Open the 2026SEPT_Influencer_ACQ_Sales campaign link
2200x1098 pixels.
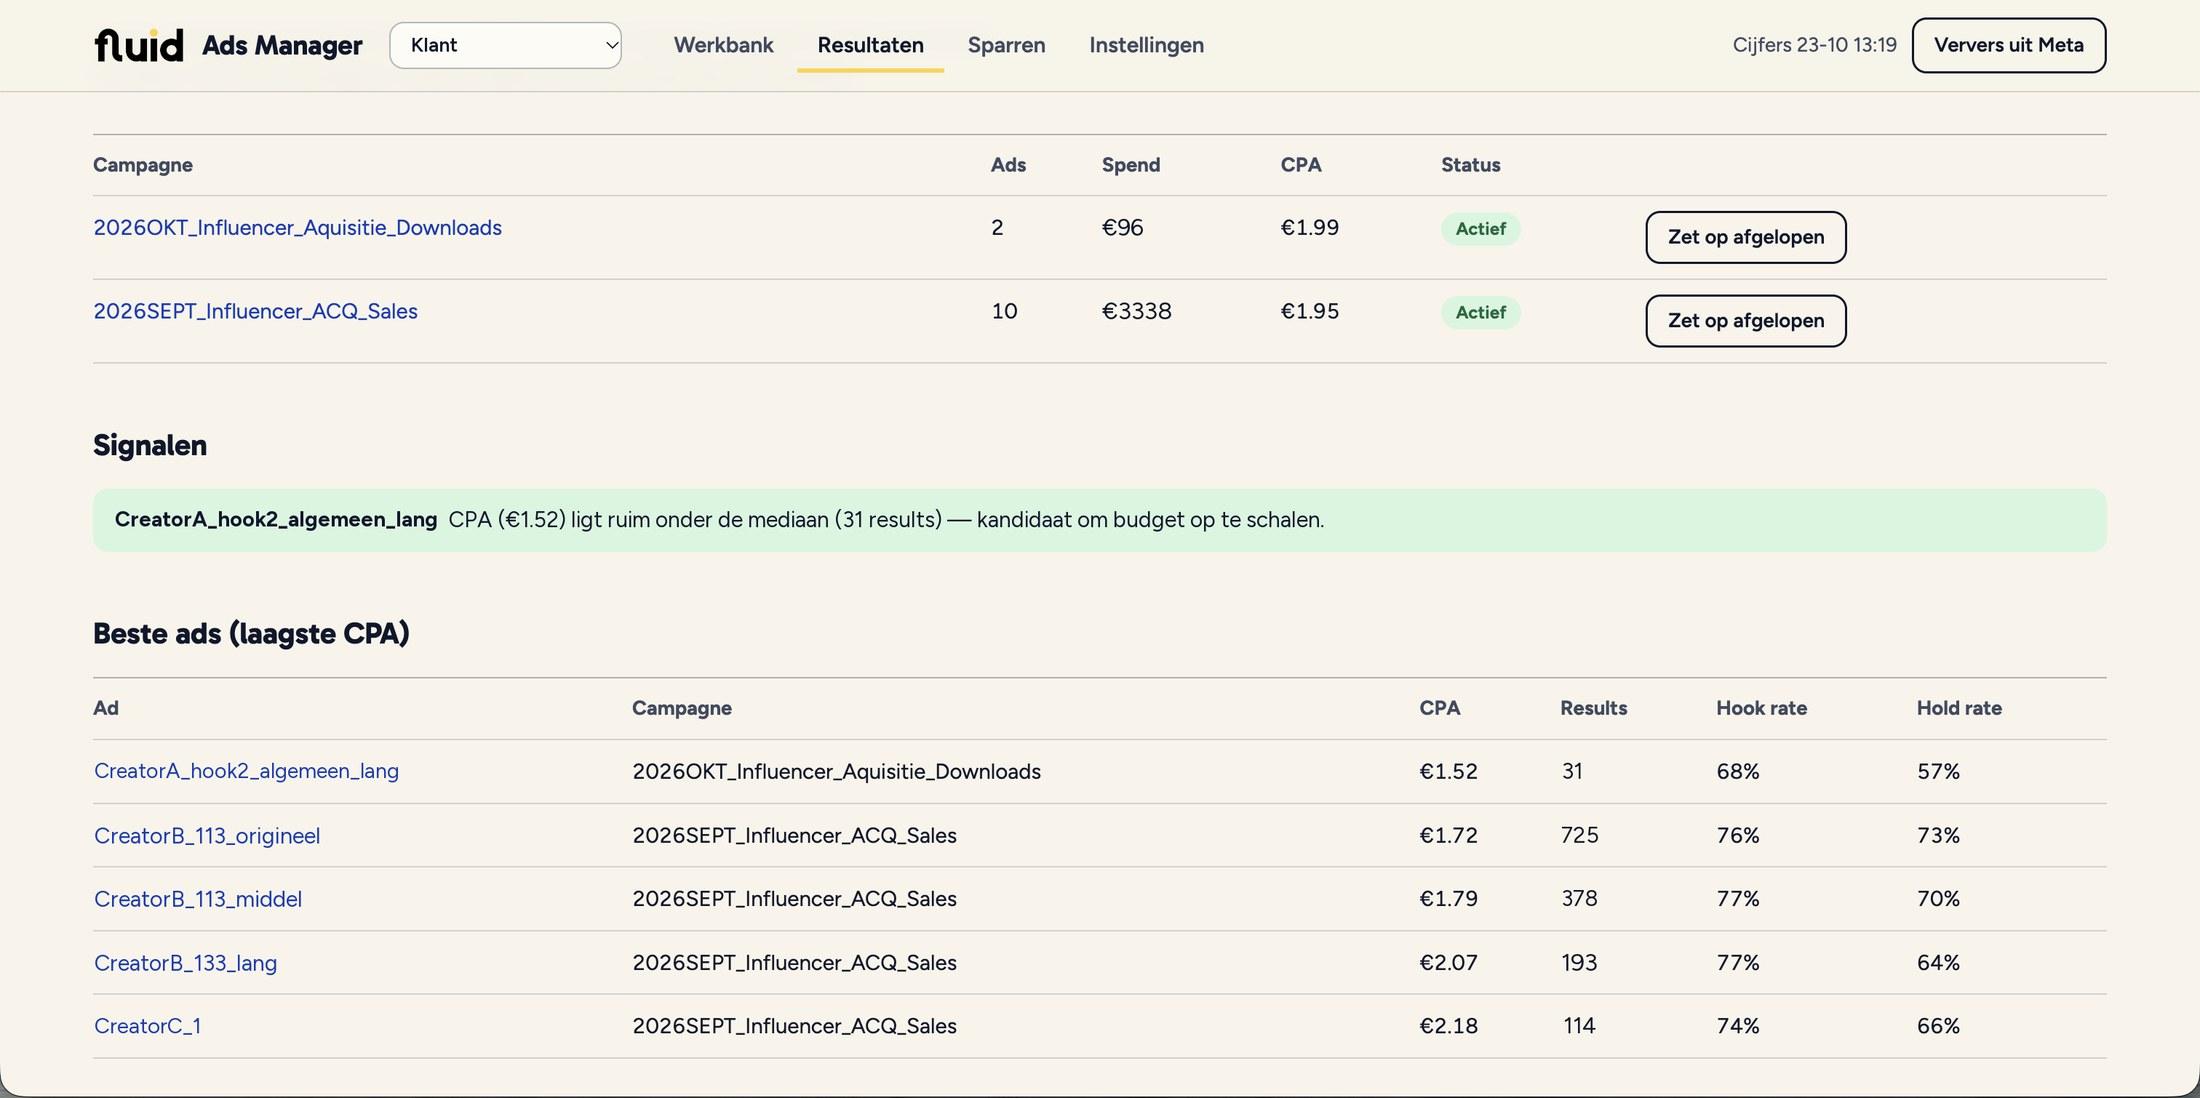point(255,311)
